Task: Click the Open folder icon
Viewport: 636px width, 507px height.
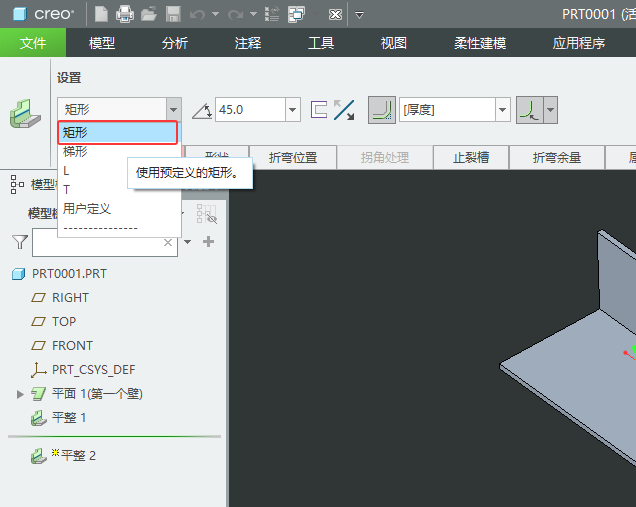Action: tap(149, 15)
